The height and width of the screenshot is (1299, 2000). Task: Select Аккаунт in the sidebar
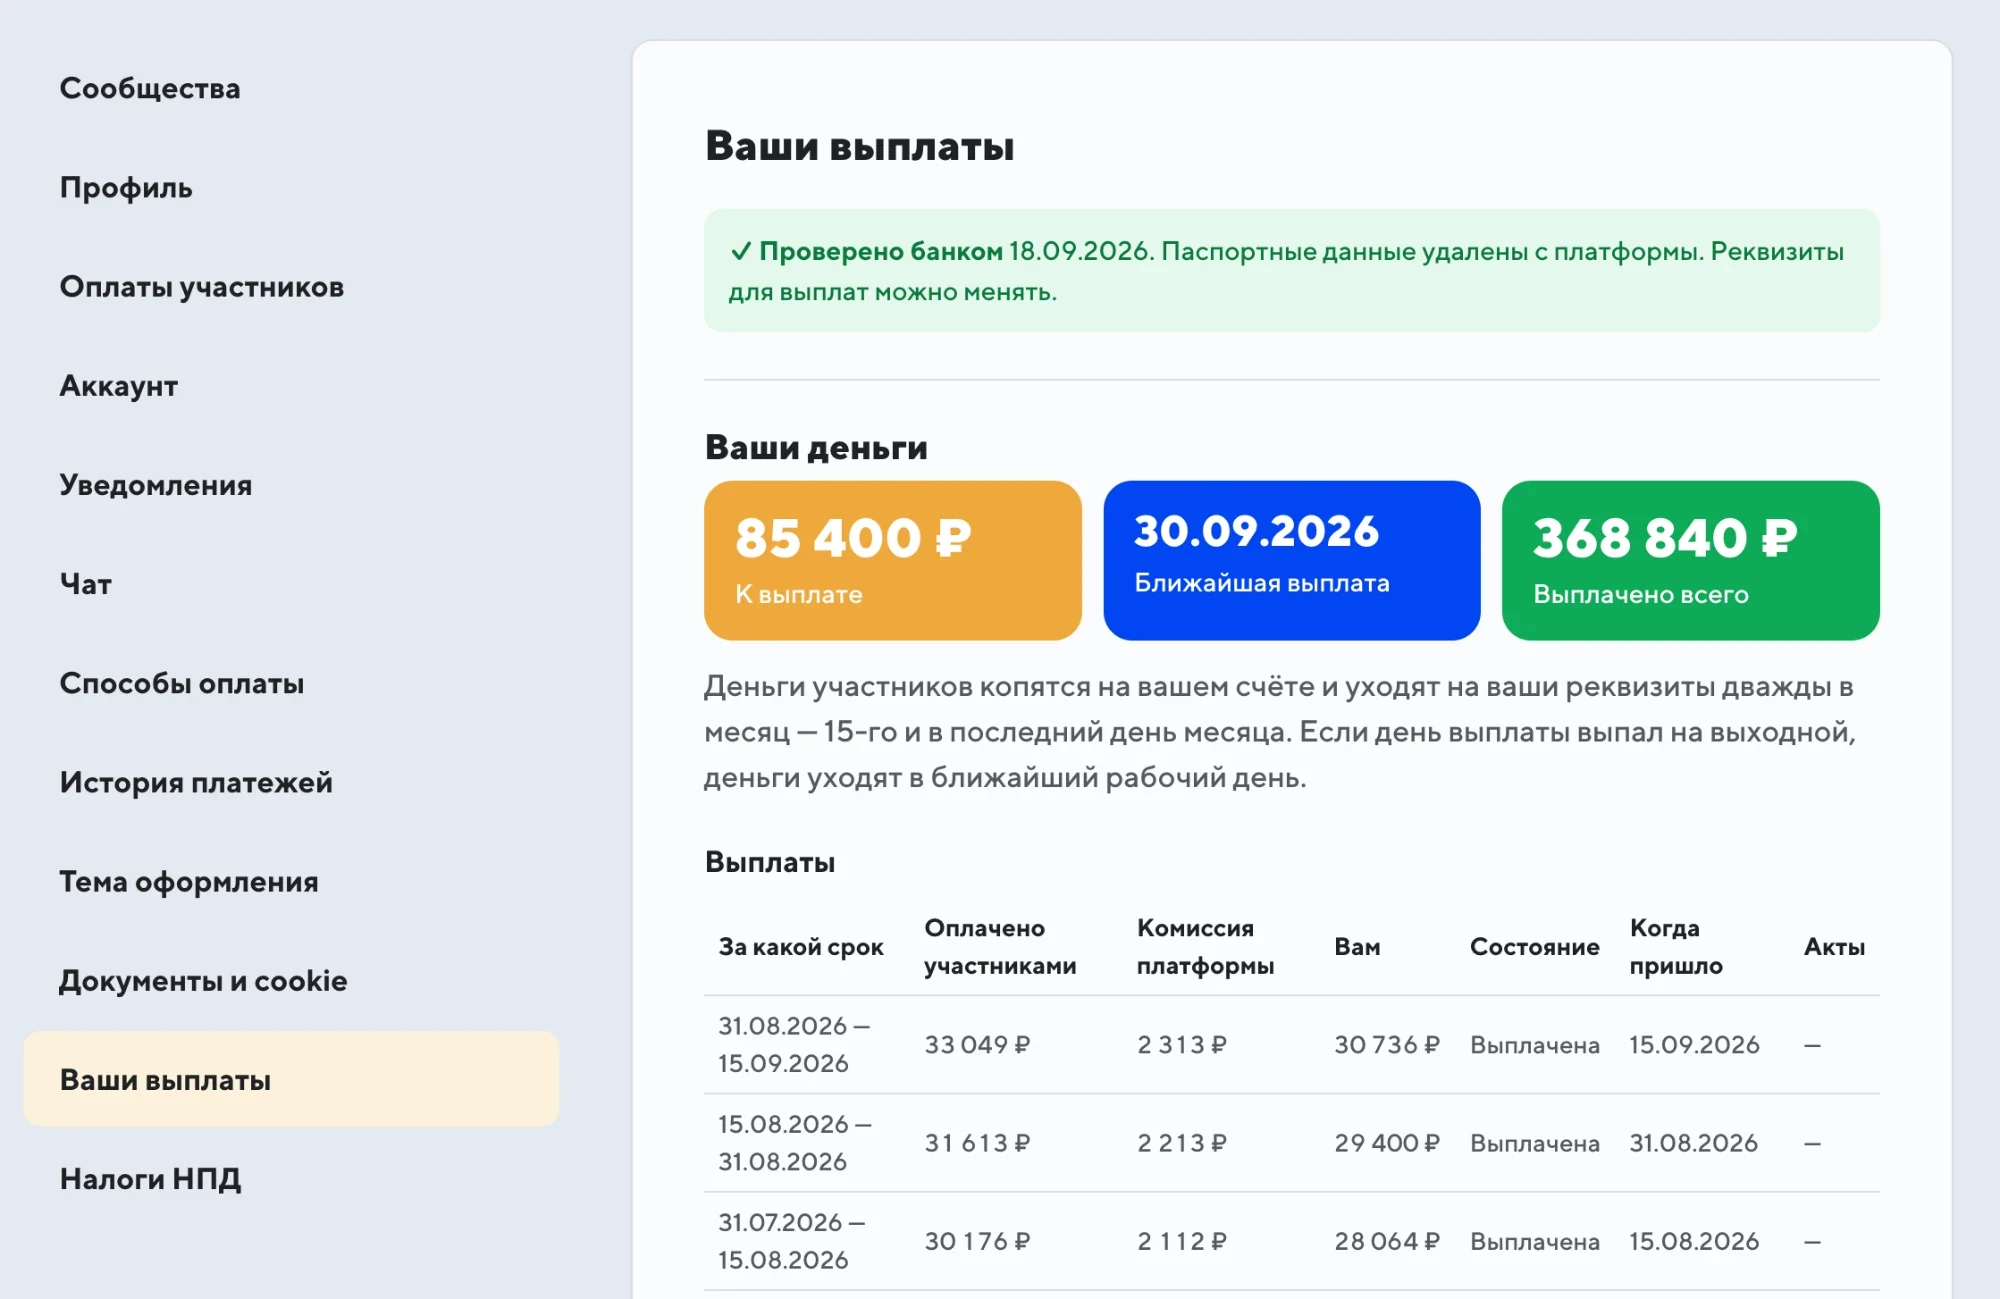(119, 385)
